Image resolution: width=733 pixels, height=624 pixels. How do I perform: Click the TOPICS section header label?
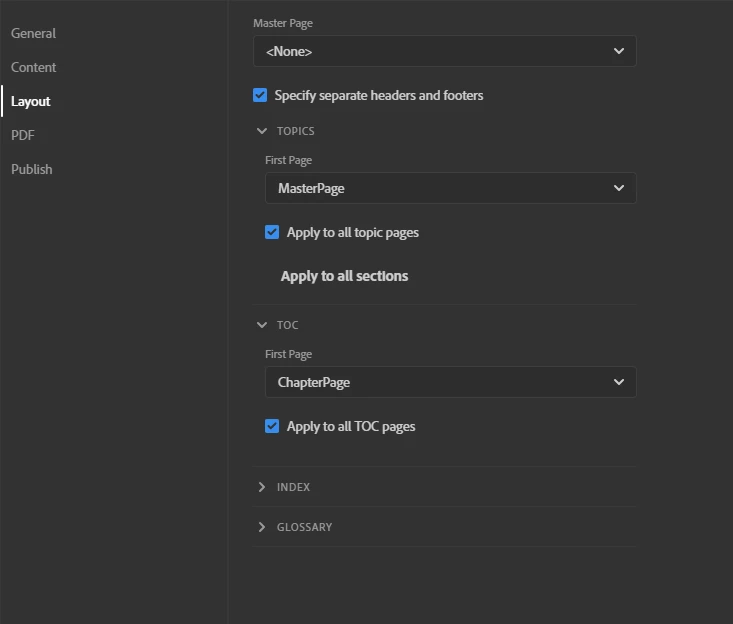[296, 131]
